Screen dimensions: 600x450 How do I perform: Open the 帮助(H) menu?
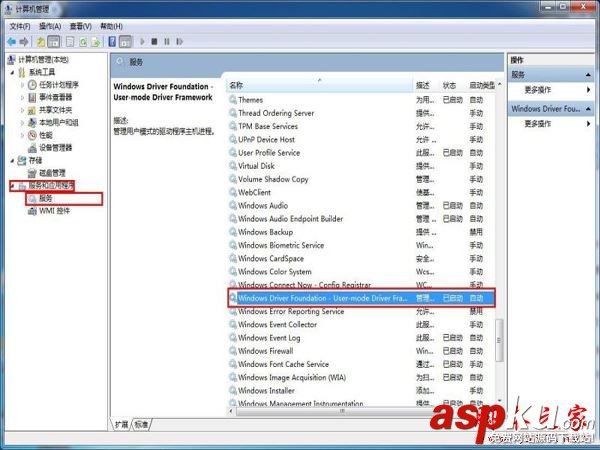pyautogui.click(x=111, y=26)
